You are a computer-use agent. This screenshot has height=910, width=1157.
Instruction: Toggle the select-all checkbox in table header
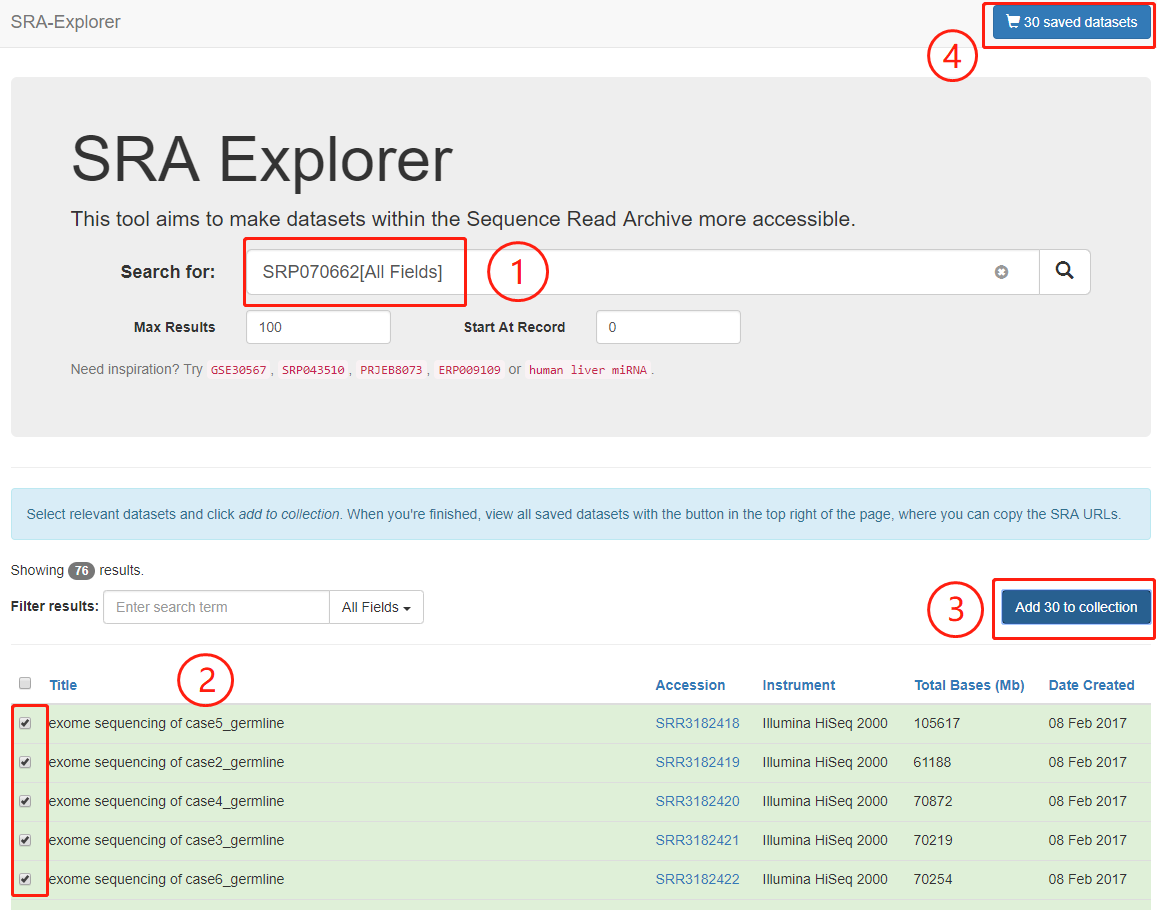click(25, 683)
